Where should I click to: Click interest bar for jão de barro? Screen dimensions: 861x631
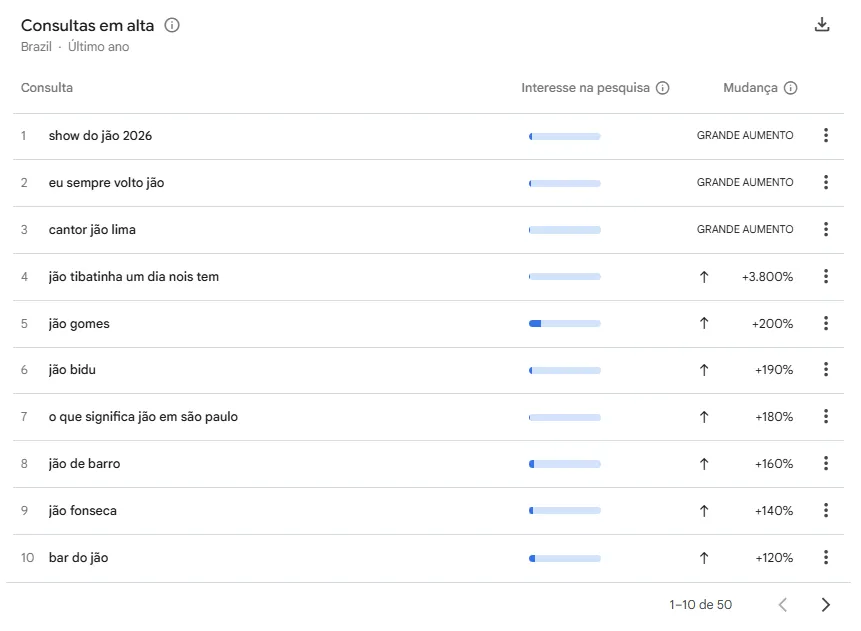564,464
